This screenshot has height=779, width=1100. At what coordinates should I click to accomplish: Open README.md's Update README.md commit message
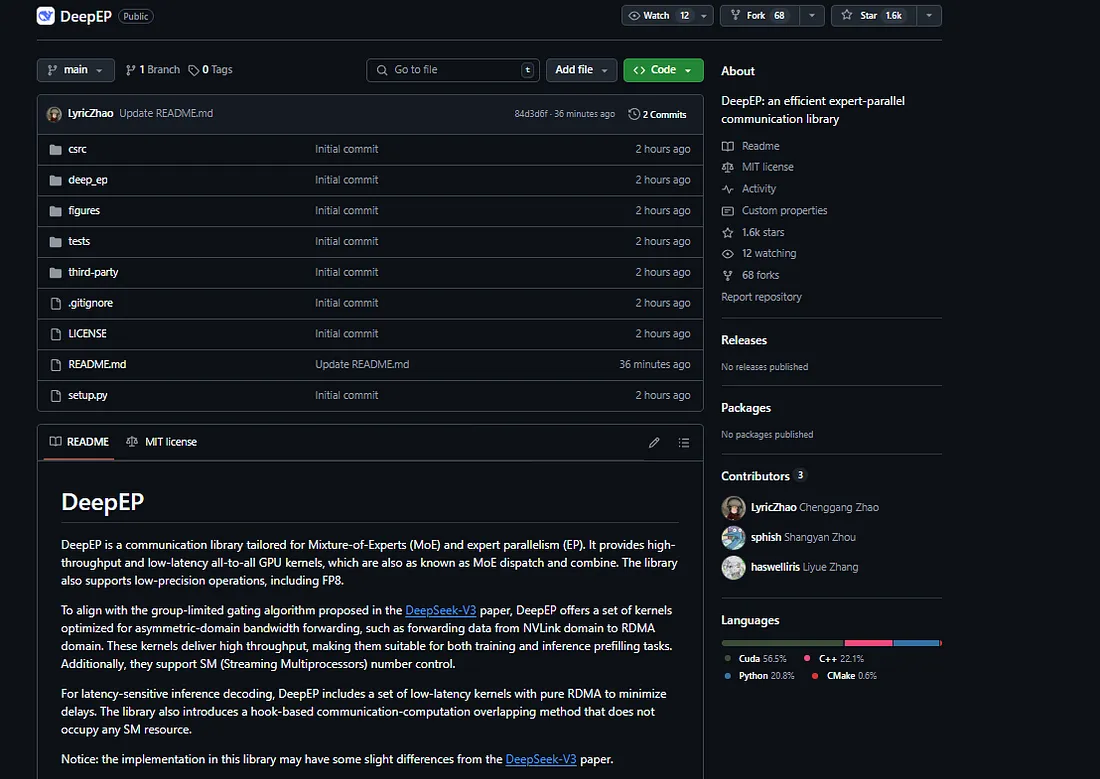tap(362, 365)
